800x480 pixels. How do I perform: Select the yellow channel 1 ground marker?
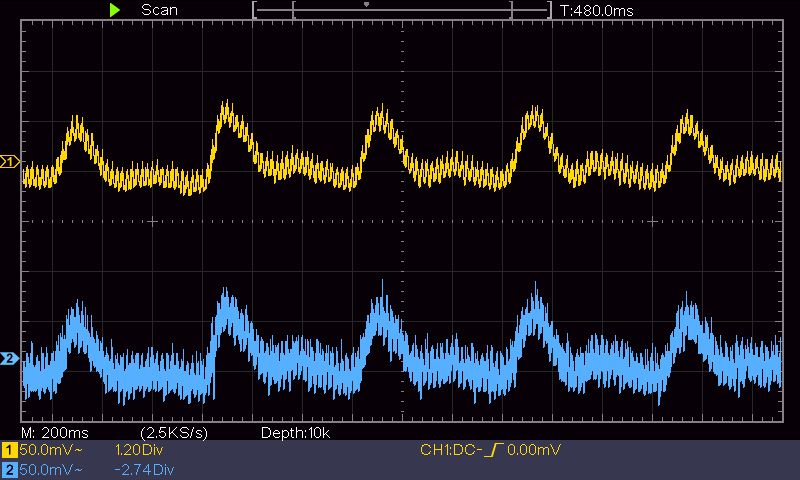tap(9, 162)
